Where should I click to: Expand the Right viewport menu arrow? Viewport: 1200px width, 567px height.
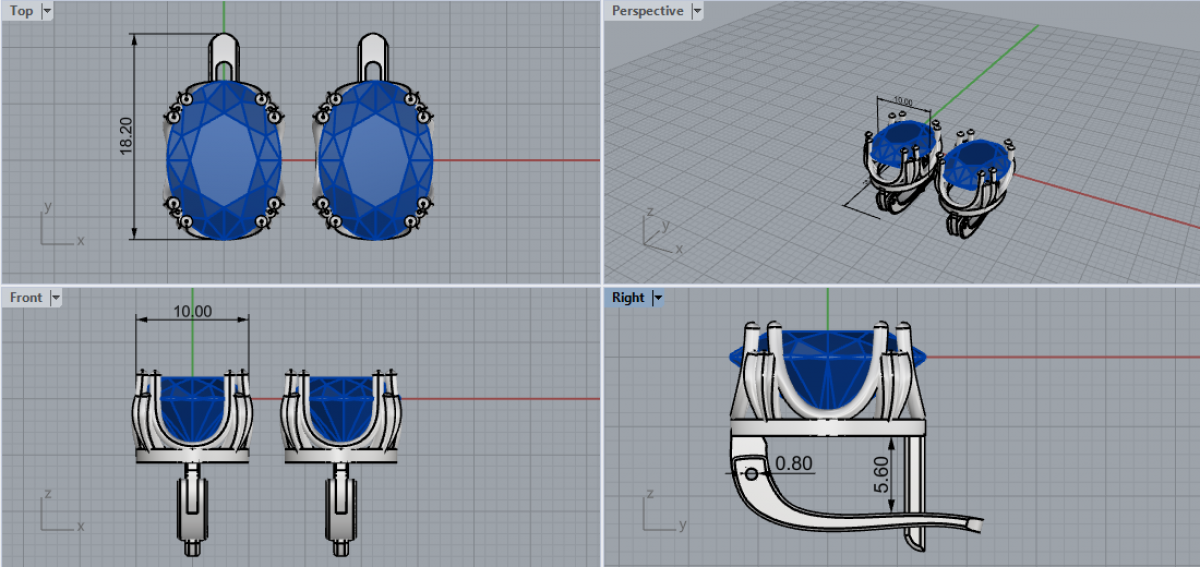(x=658, y=297)
